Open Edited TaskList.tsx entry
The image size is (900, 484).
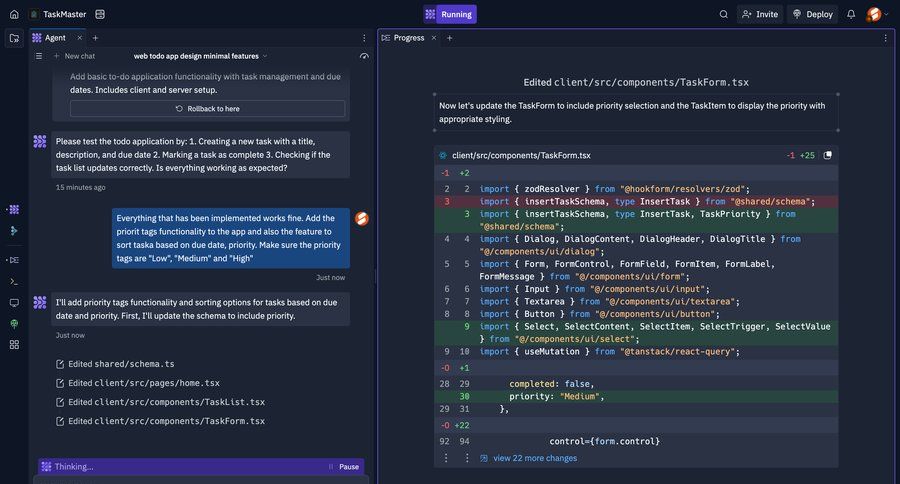point(160,402)
